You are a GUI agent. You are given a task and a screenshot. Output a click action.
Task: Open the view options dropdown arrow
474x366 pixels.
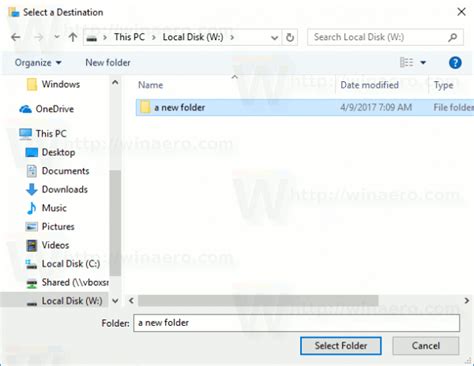click(423, 62)
